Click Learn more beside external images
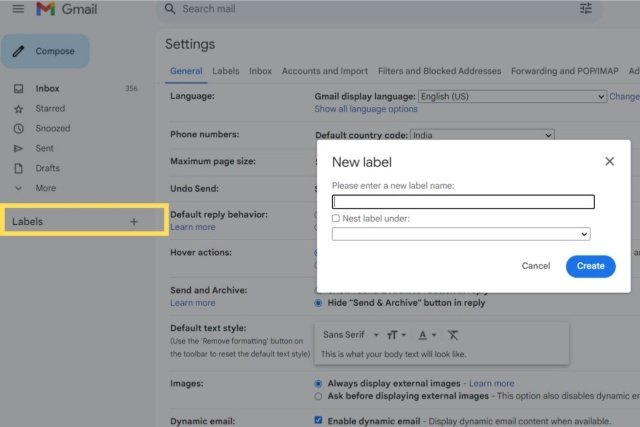The height and width of the screenshot is (427, 640). (491, 384)
